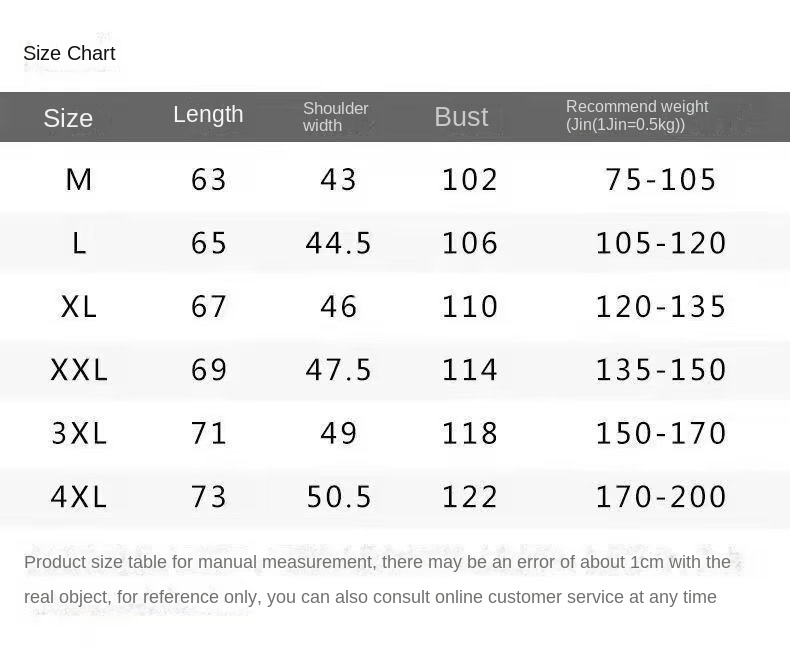
Task: Select the Length column header
Action: point(208,114)
